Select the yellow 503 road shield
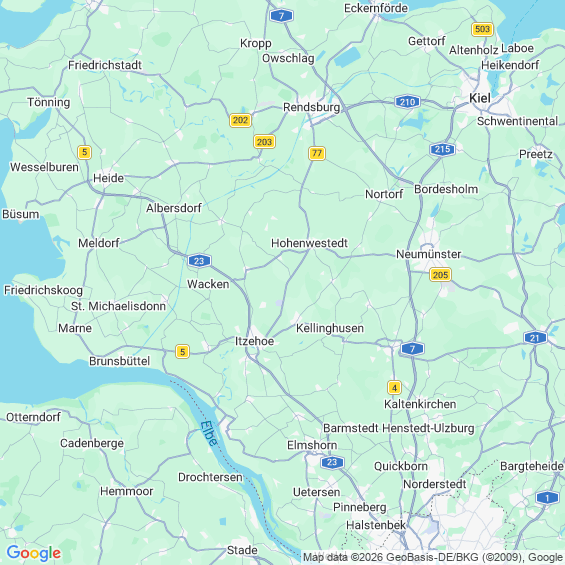565x565 pixels. pos(482,29)
